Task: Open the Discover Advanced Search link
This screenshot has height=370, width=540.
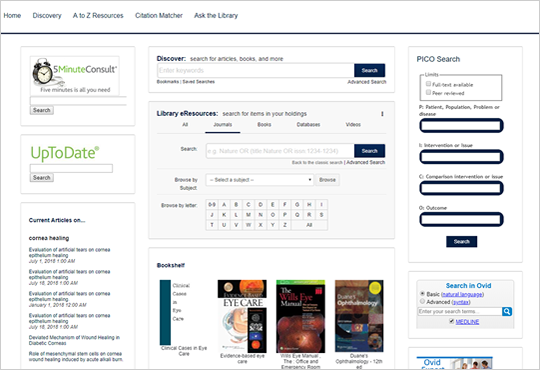Action: tap(367, 82)
